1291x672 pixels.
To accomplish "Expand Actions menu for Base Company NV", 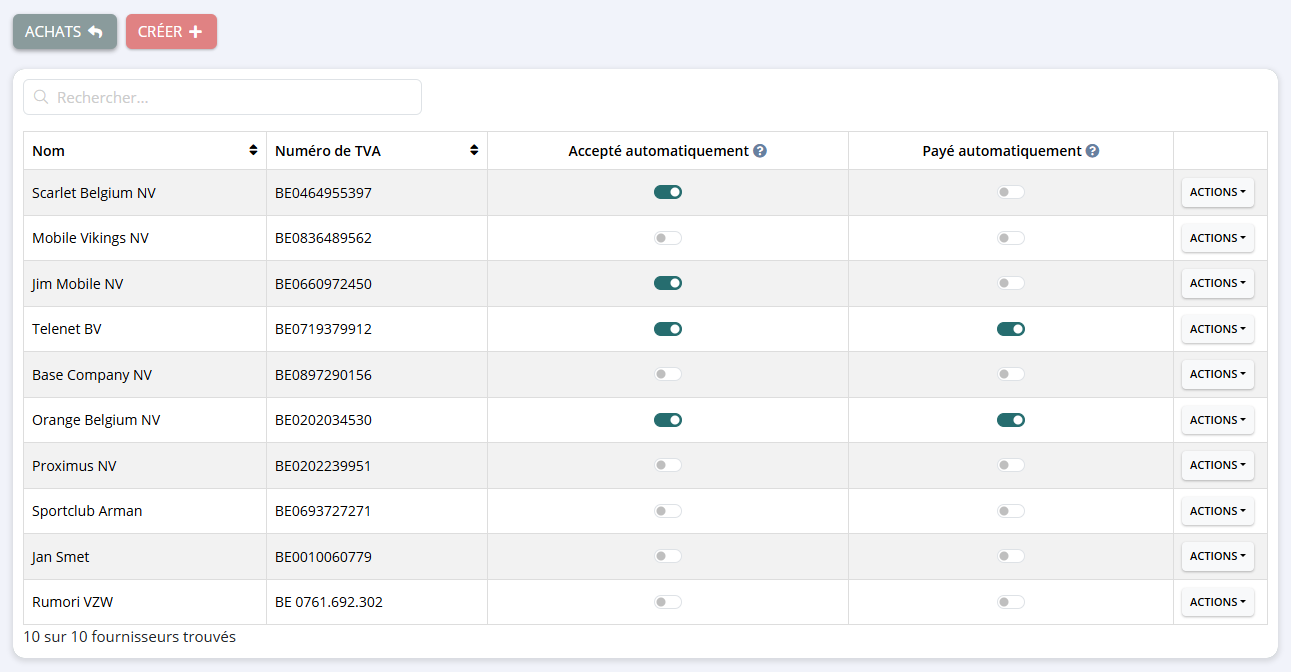I will click(x=1217, y=374).
